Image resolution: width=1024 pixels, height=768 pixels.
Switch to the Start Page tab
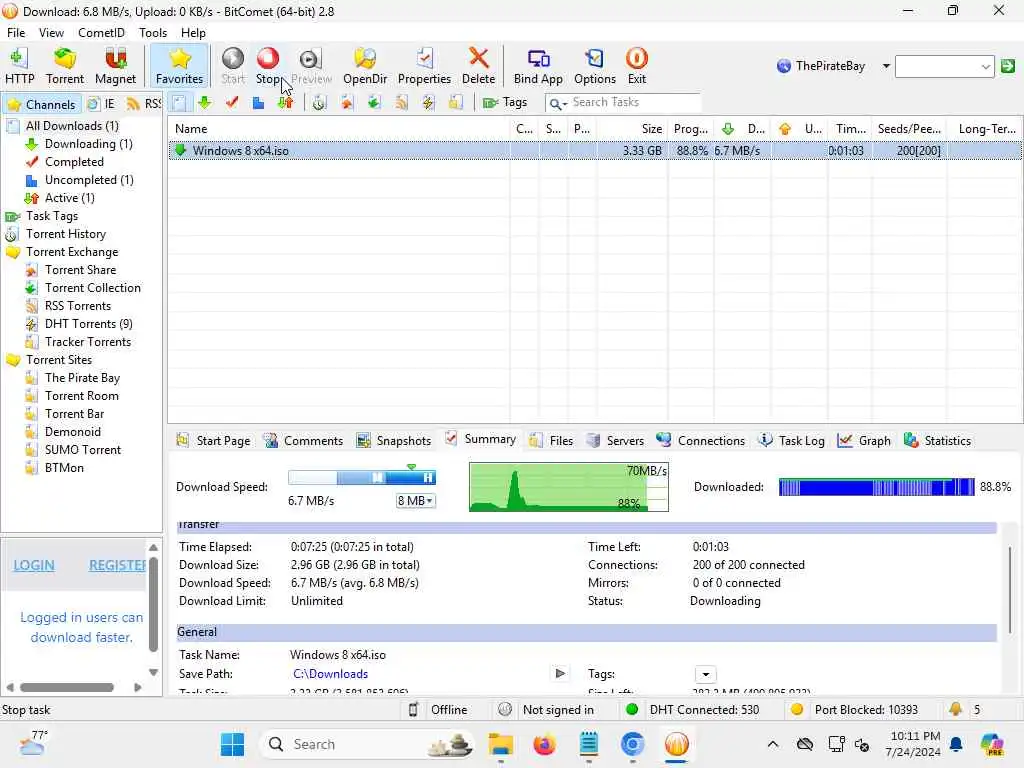click(x=214, y=441)
